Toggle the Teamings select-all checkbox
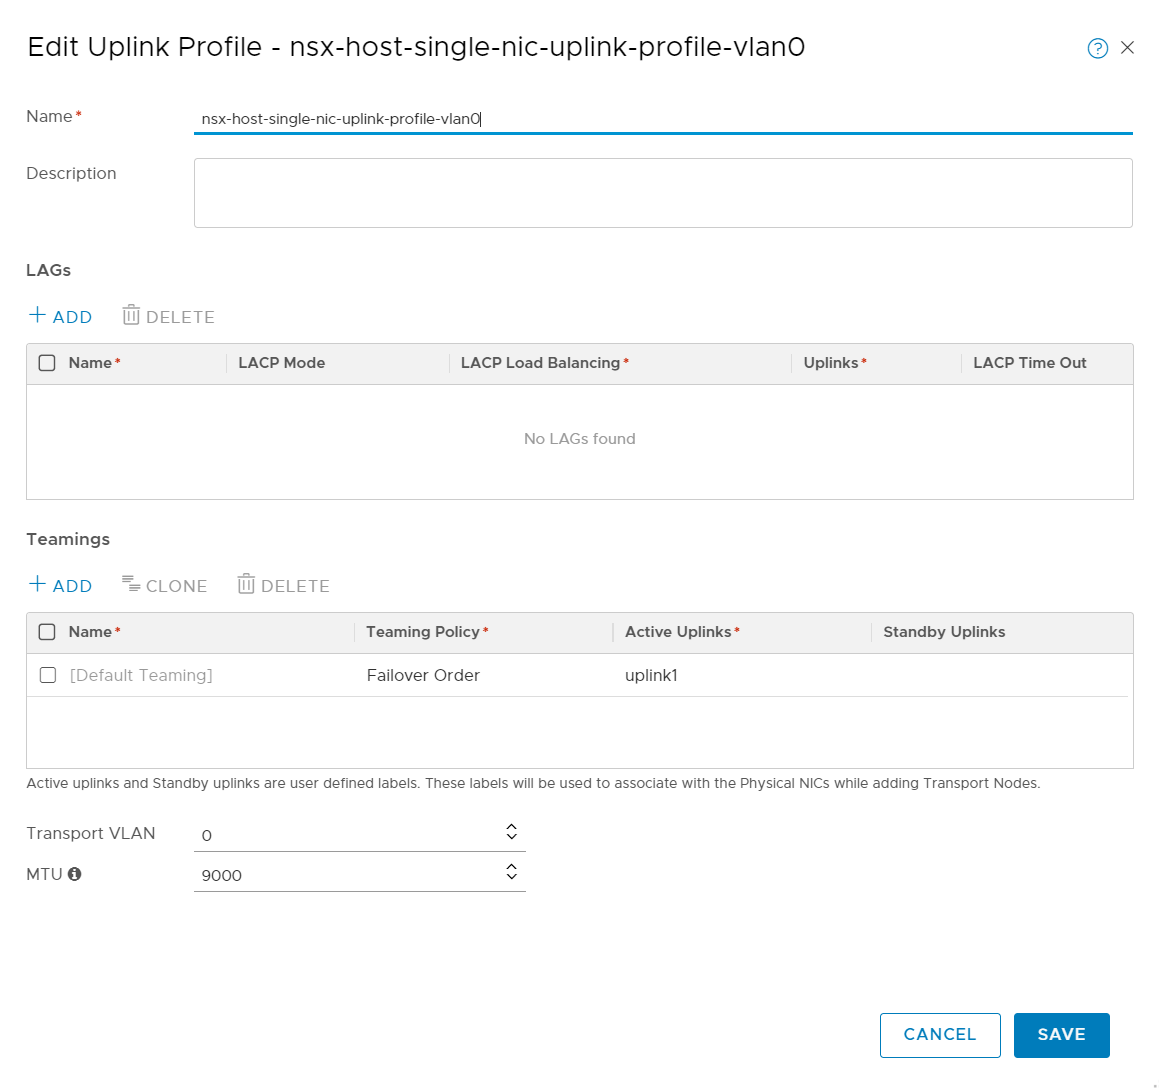The image size is (1159, 1088). pos(47,632)
